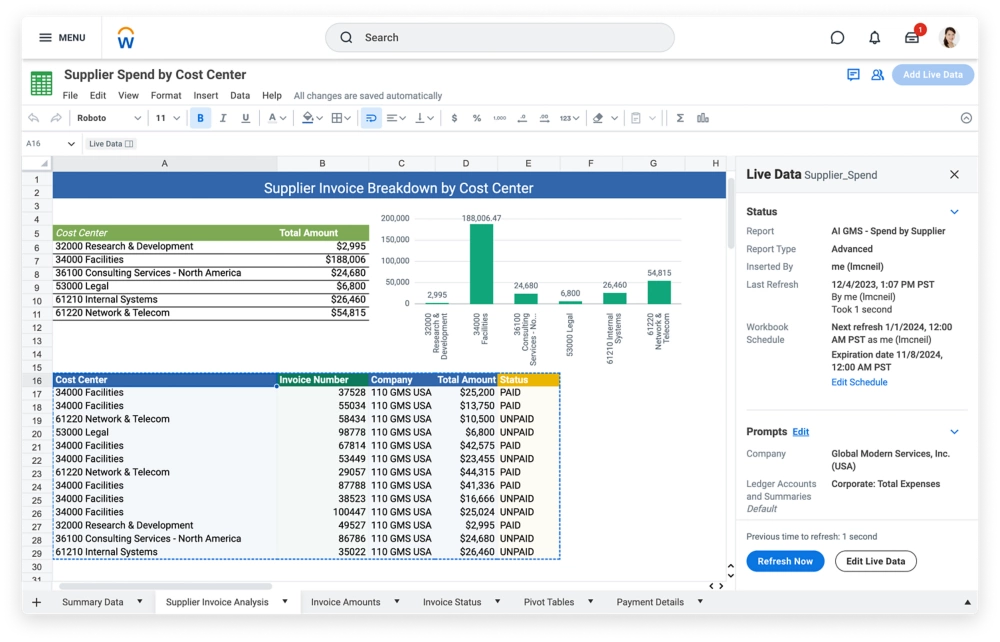This screenshot has width=1000, height=642.
Task: Apply currency format with the dollar icon
Action: tap(455, 118)
